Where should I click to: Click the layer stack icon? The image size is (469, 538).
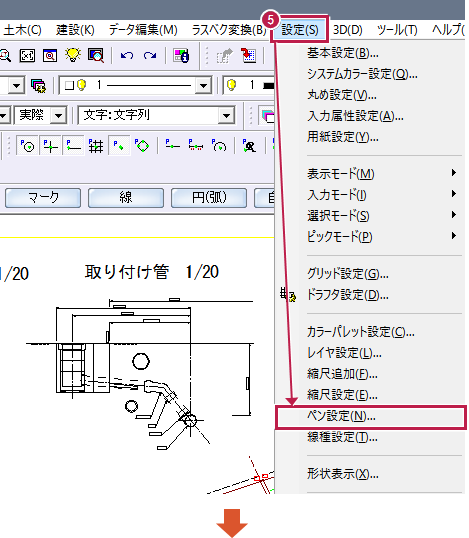tap(38, 85)
